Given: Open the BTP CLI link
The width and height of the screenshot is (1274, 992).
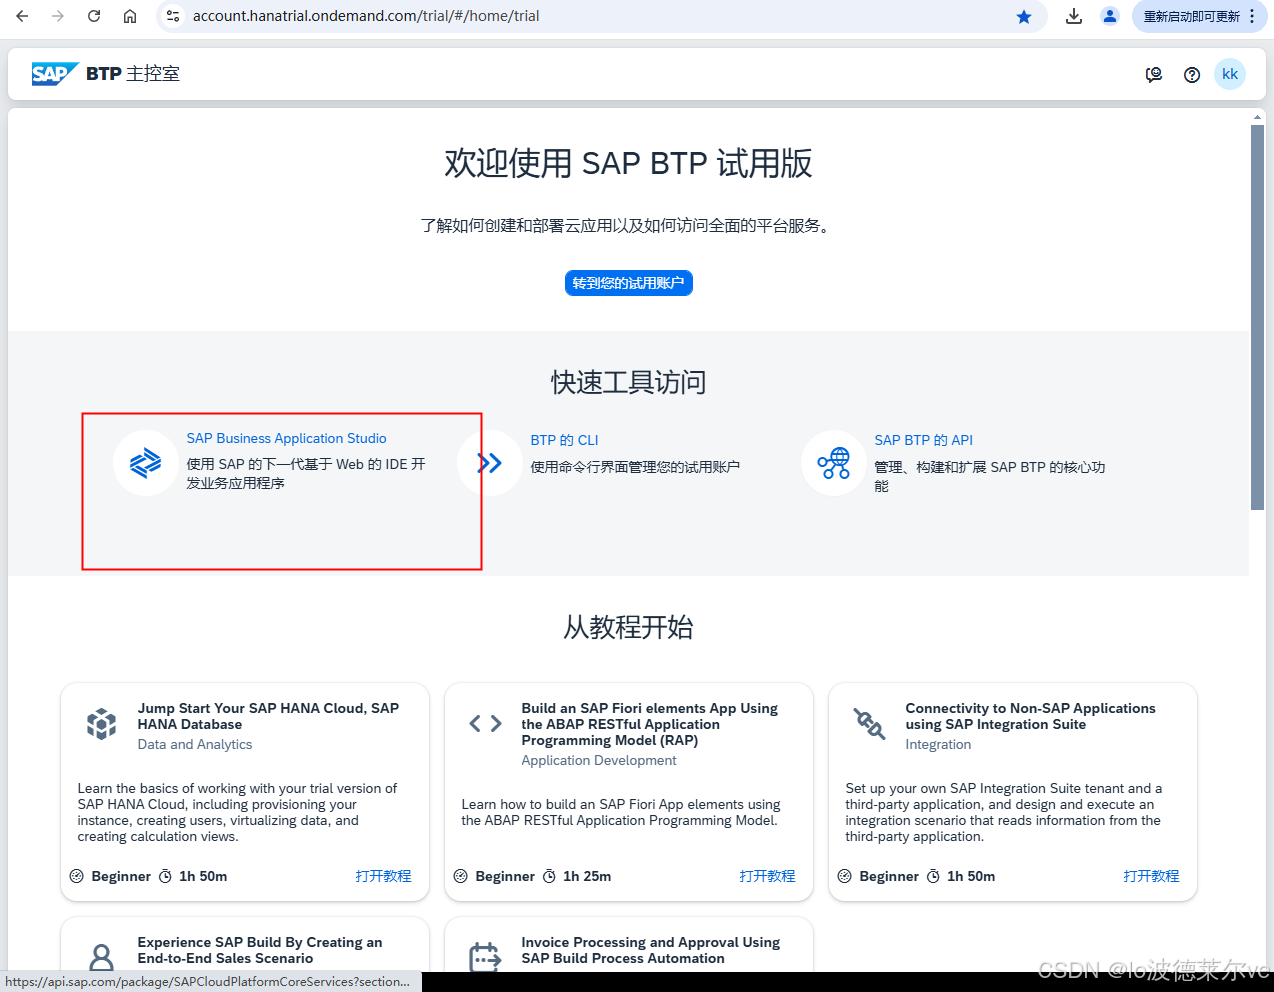Looking at the screenshot, I should pyautogui.click(x=564, y=440).
